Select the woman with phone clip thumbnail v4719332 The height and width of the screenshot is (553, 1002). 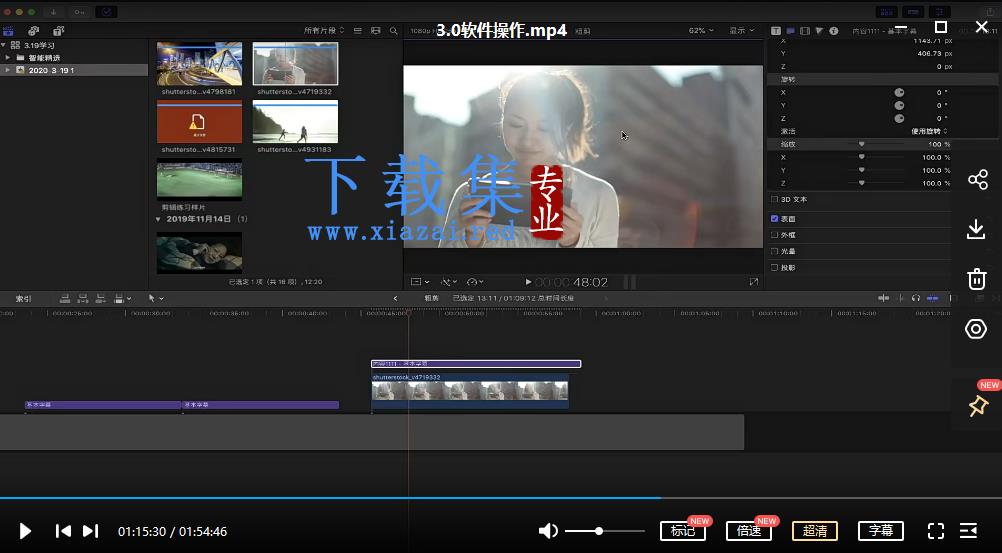click(x=295, y=64)
